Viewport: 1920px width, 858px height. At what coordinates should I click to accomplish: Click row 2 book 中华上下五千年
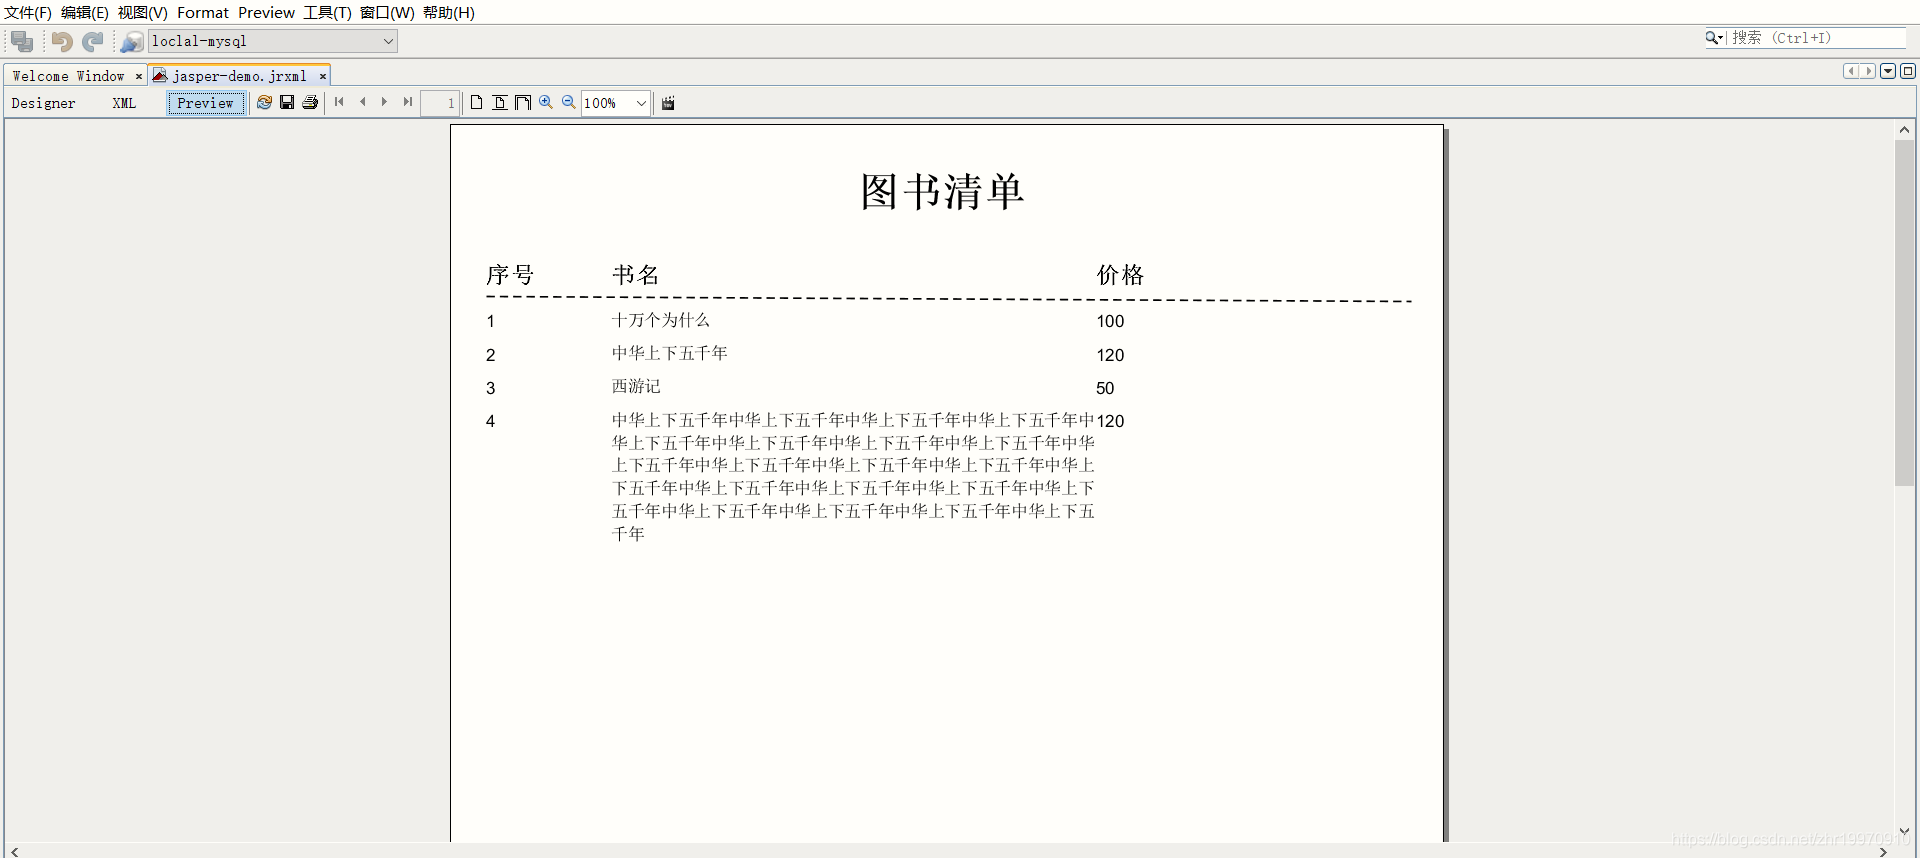[670, 353]
